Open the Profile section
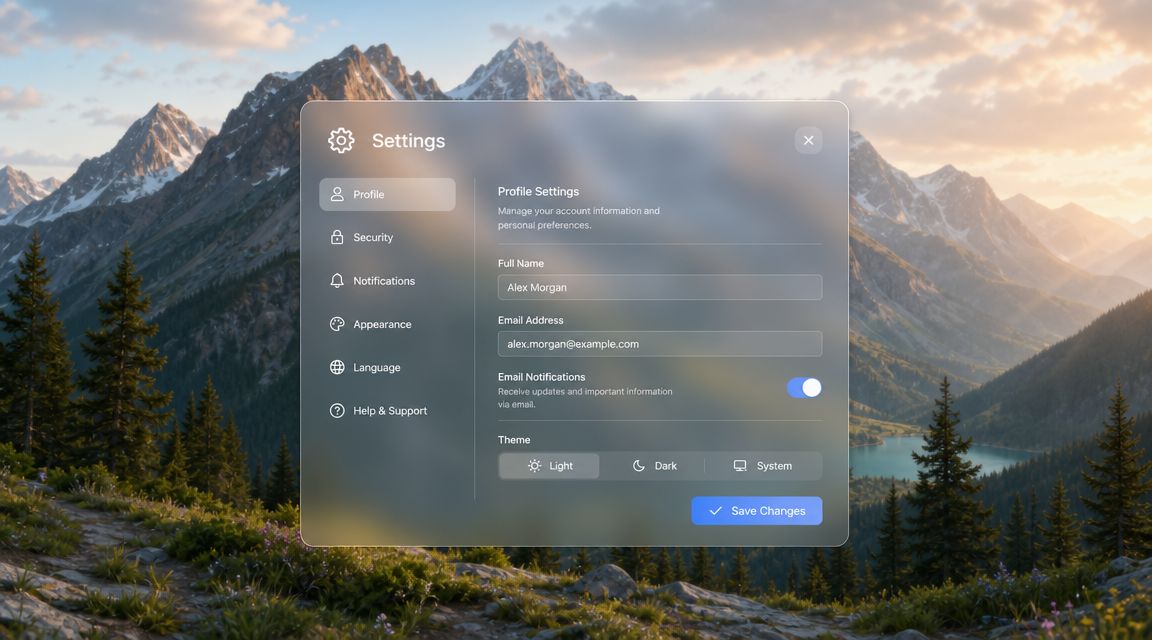This screenshot has height=640, width=1152. click(387, 194)
